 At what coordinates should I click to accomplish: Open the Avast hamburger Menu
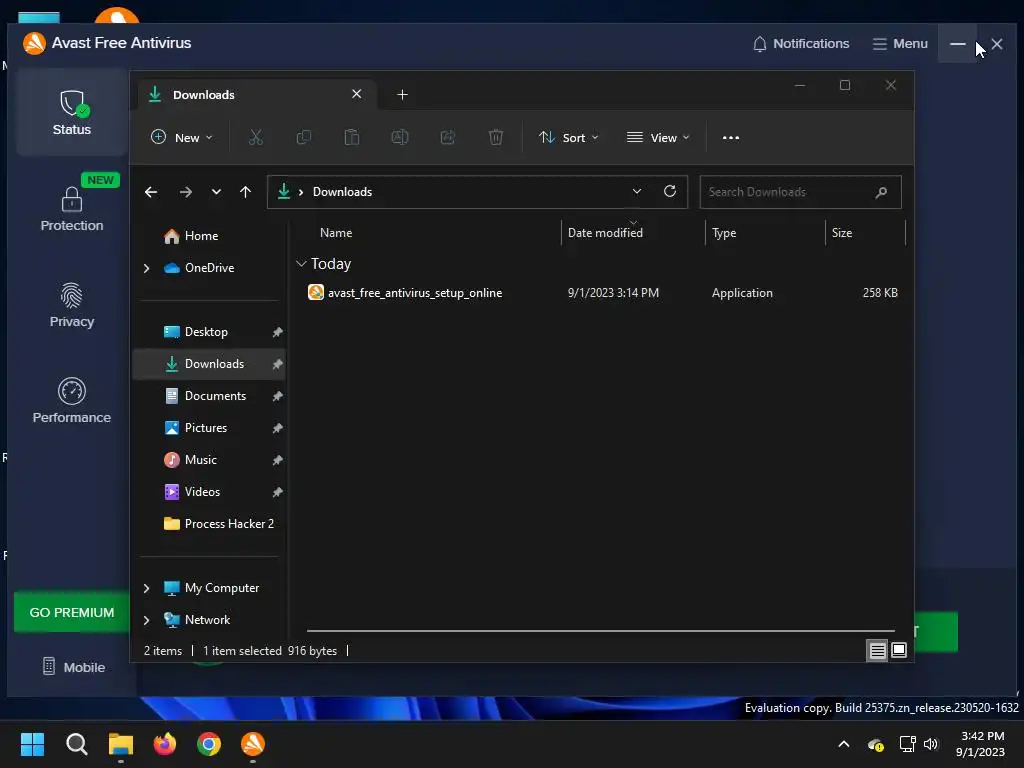click(900, 44)
